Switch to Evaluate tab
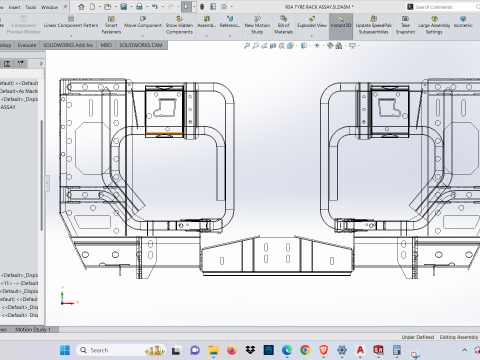Screen dimensions: 480x360 27,45
